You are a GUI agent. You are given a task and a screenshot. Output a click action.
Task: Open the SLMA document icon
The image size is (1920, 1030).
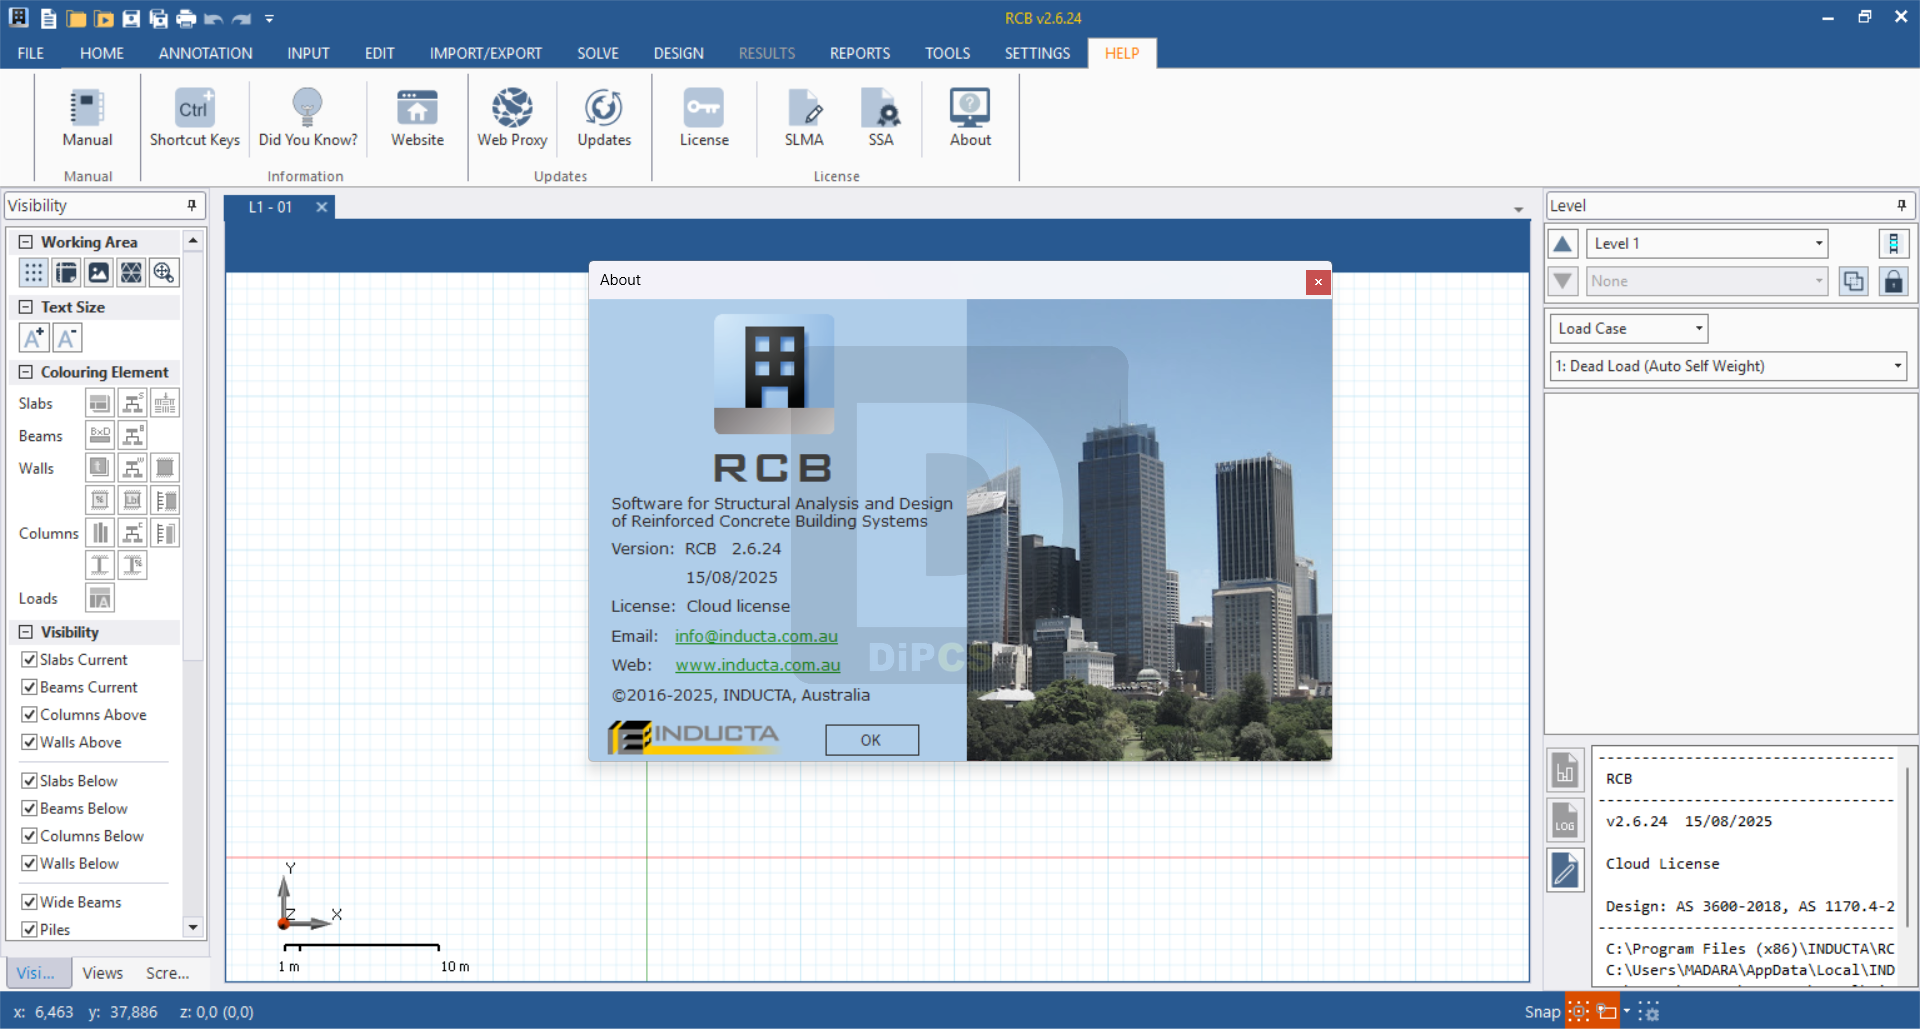coord(804,118)
